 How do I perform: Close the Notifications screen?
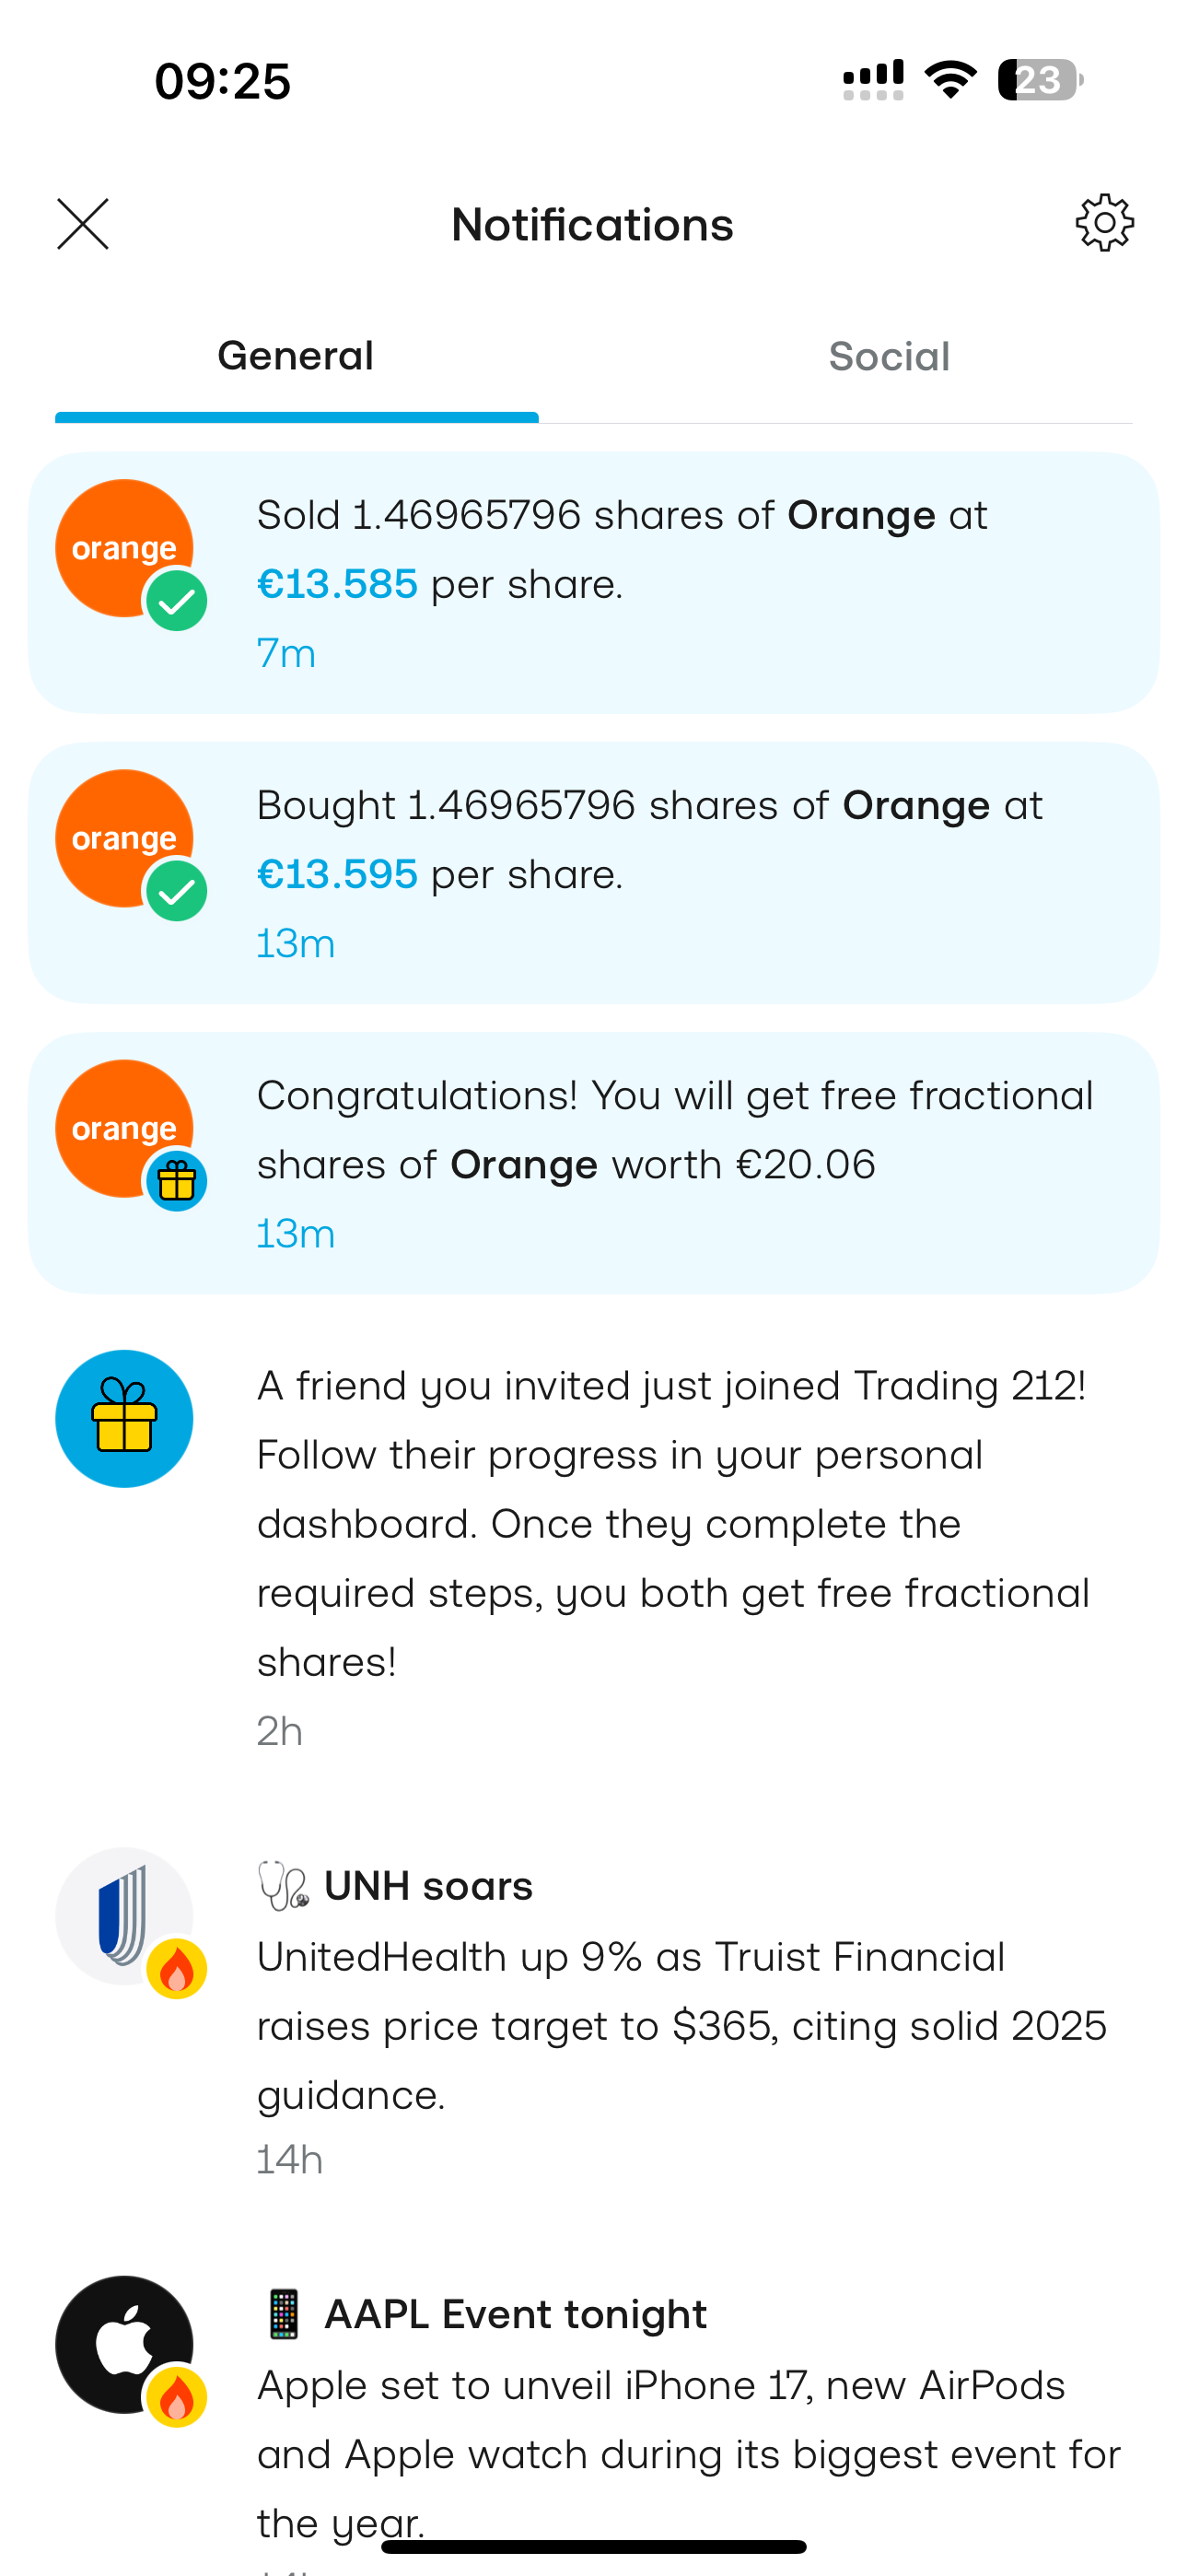click(x=83, y=223)
